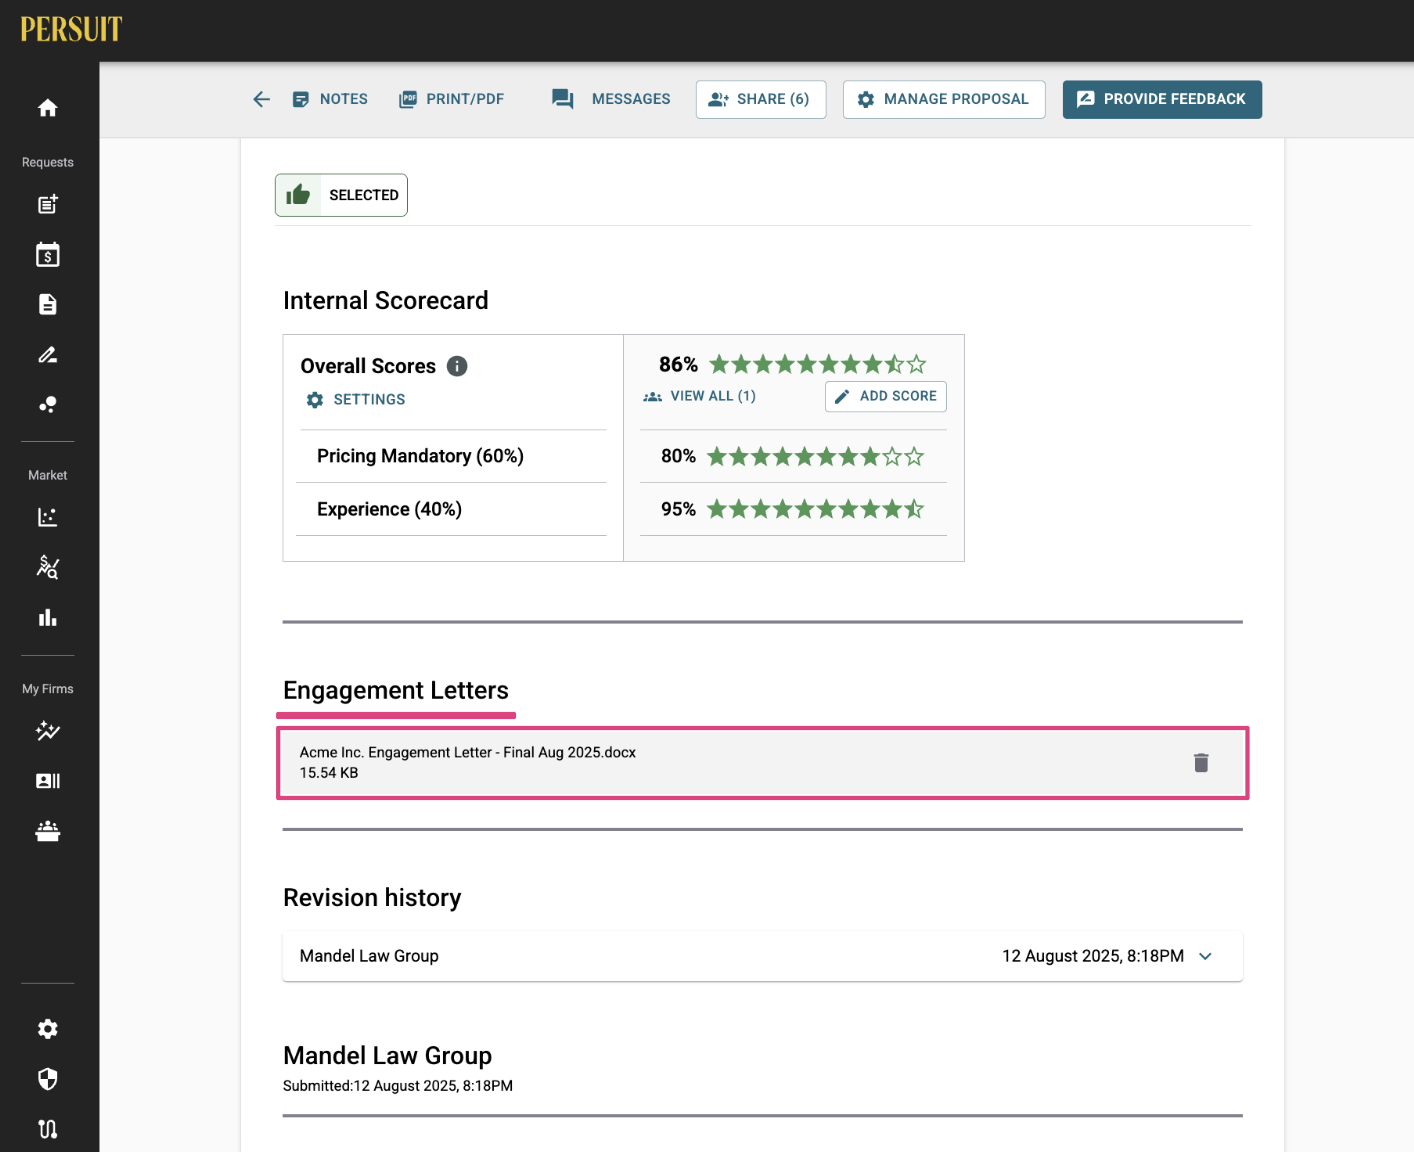1414x1152 pixels.
Task: Open the bubble dots icon under Requests
Action: pyautogui.click(x=47, y=404)
